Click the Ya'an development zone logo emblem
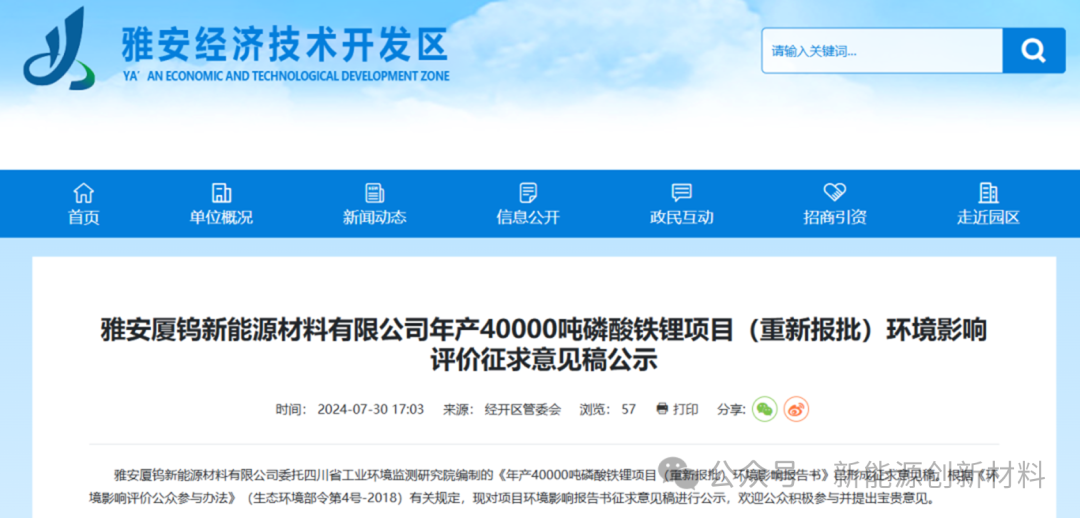1080x518 pixels. click(x=59, y=50)
